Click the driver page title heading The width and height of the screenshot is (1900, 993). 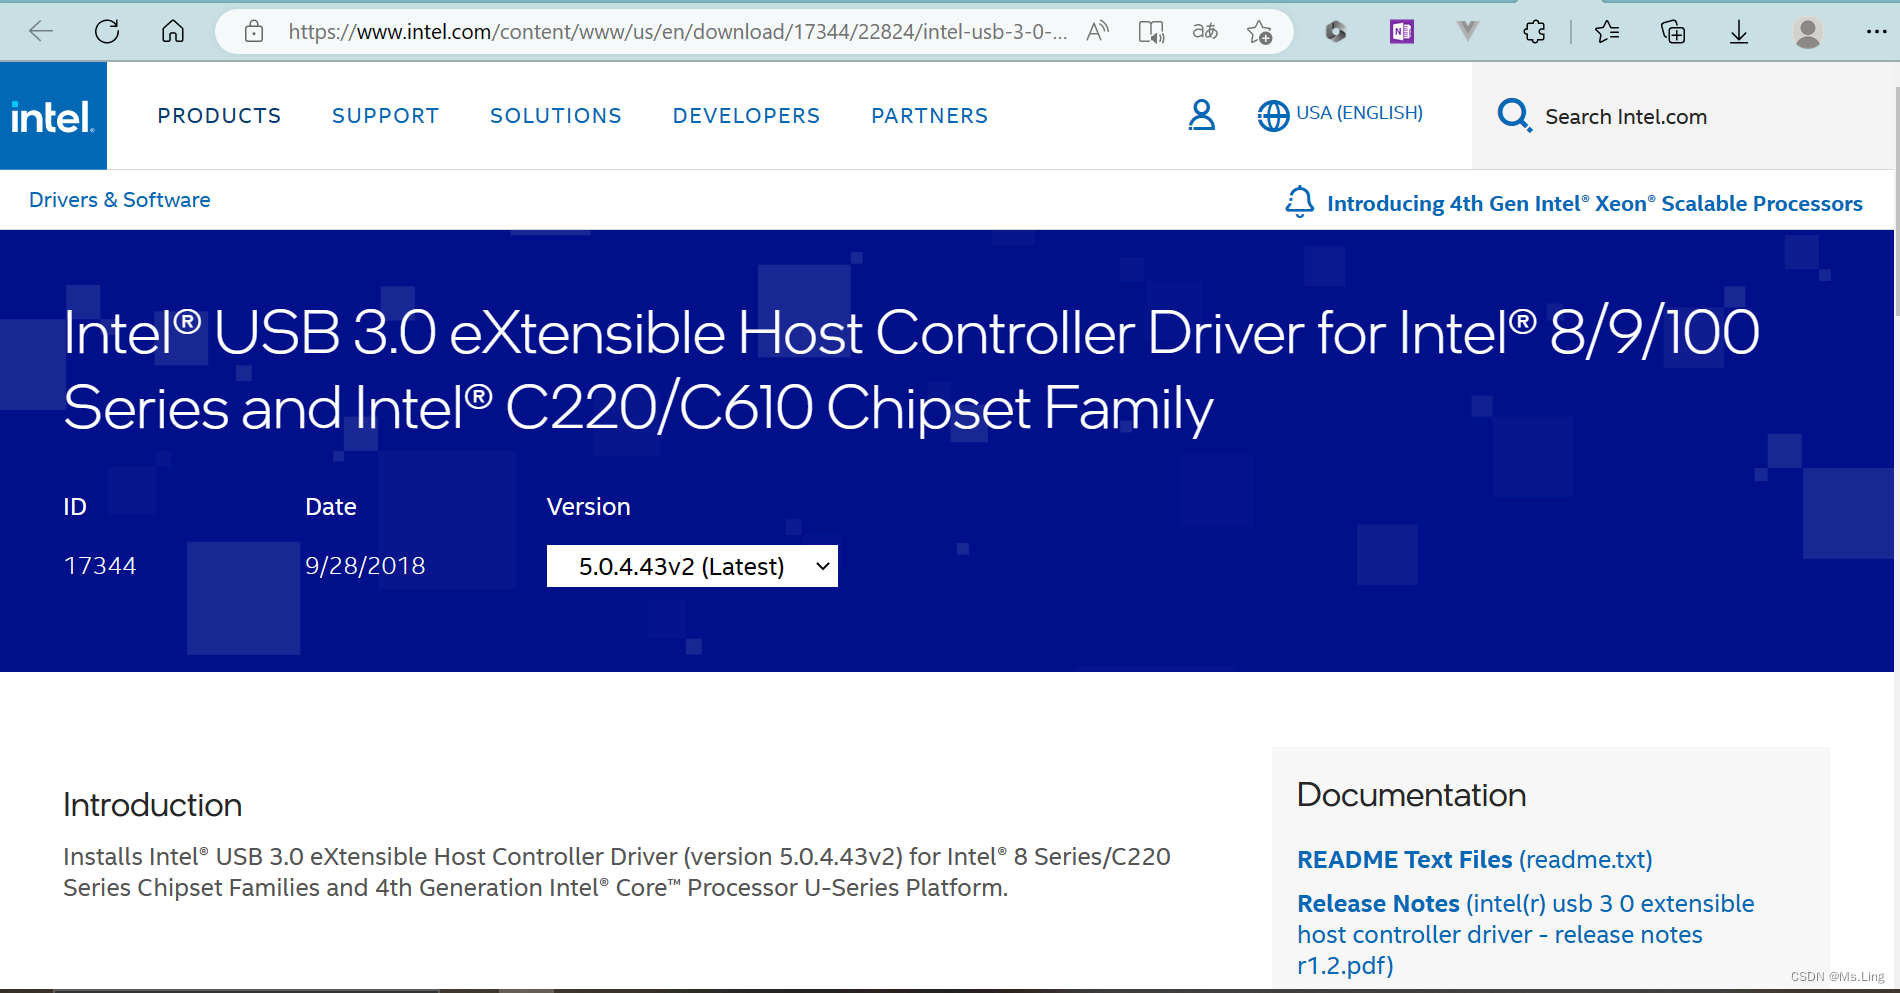[911, 370]
